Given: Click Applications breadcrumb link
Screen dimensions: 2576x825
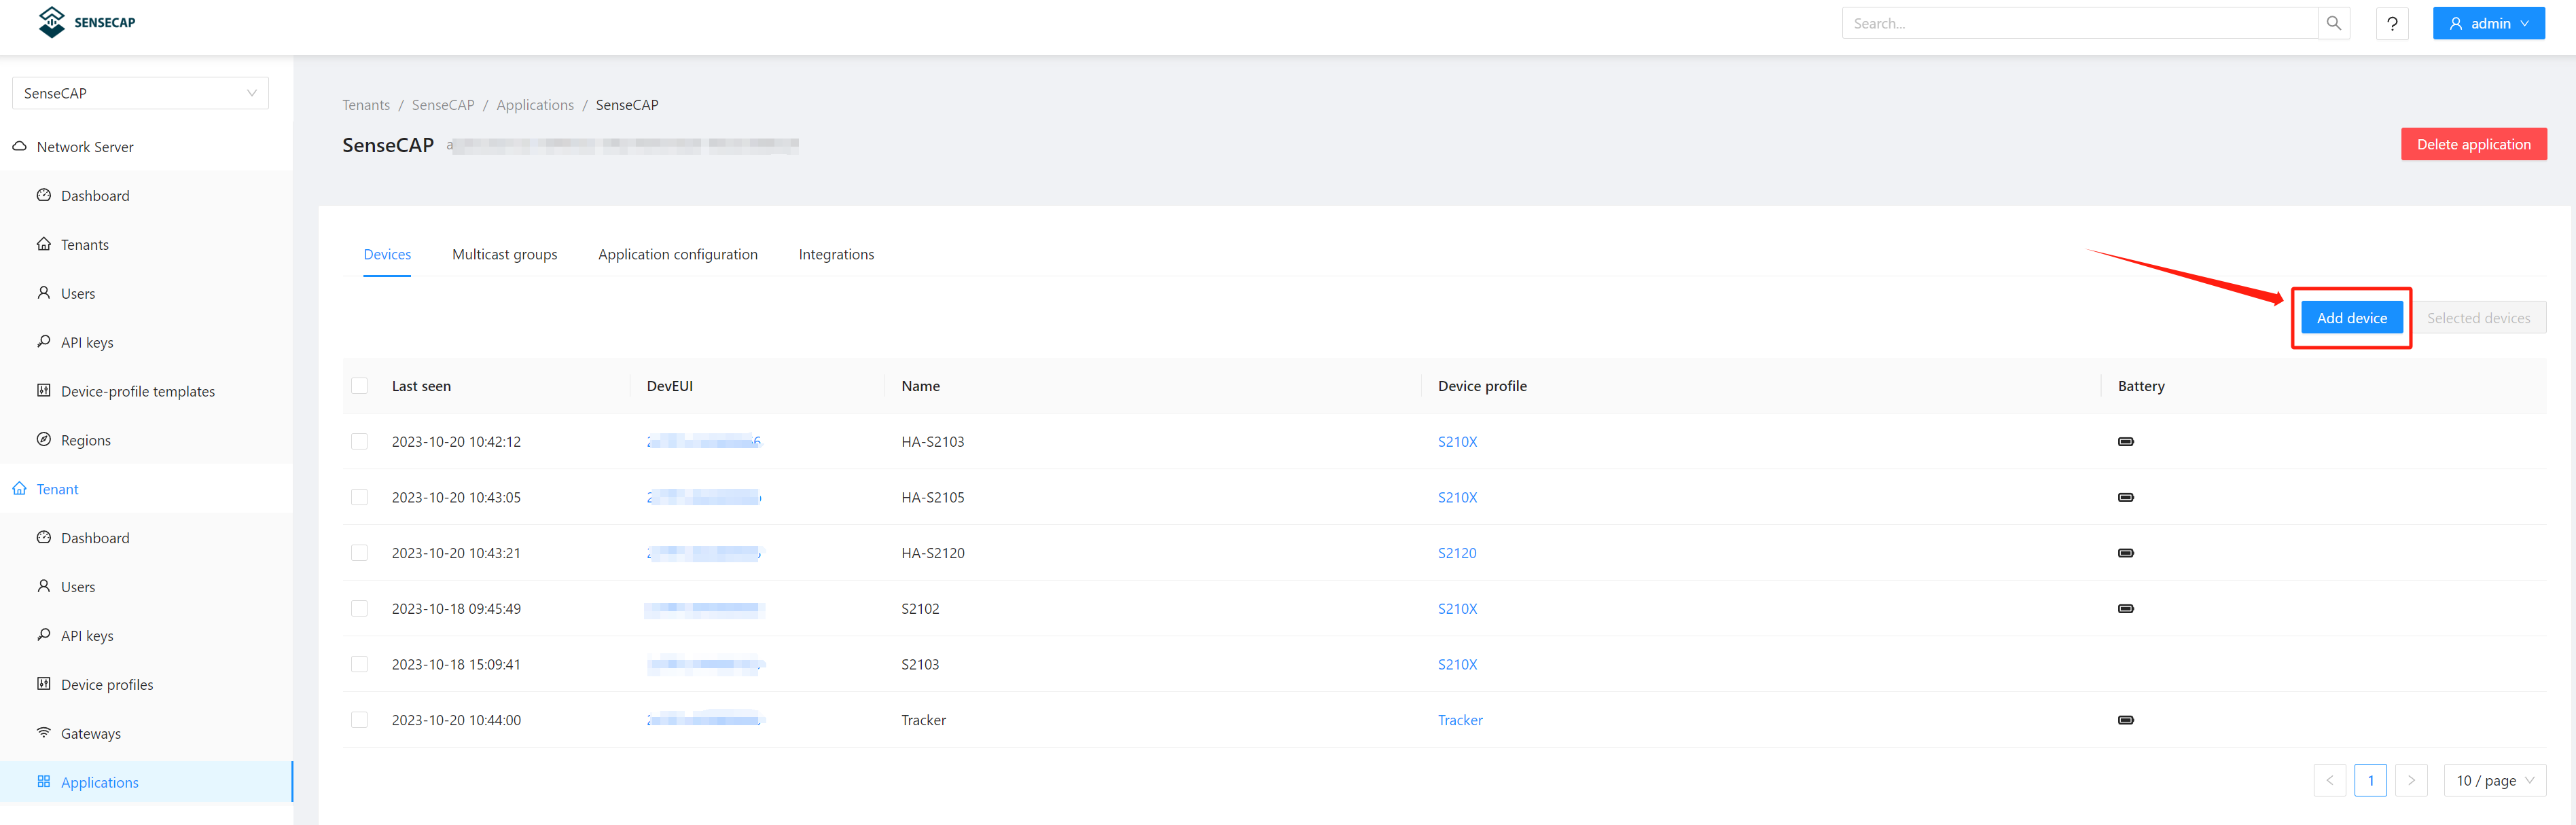Looking at the screenshot, I should click(535, 105).
